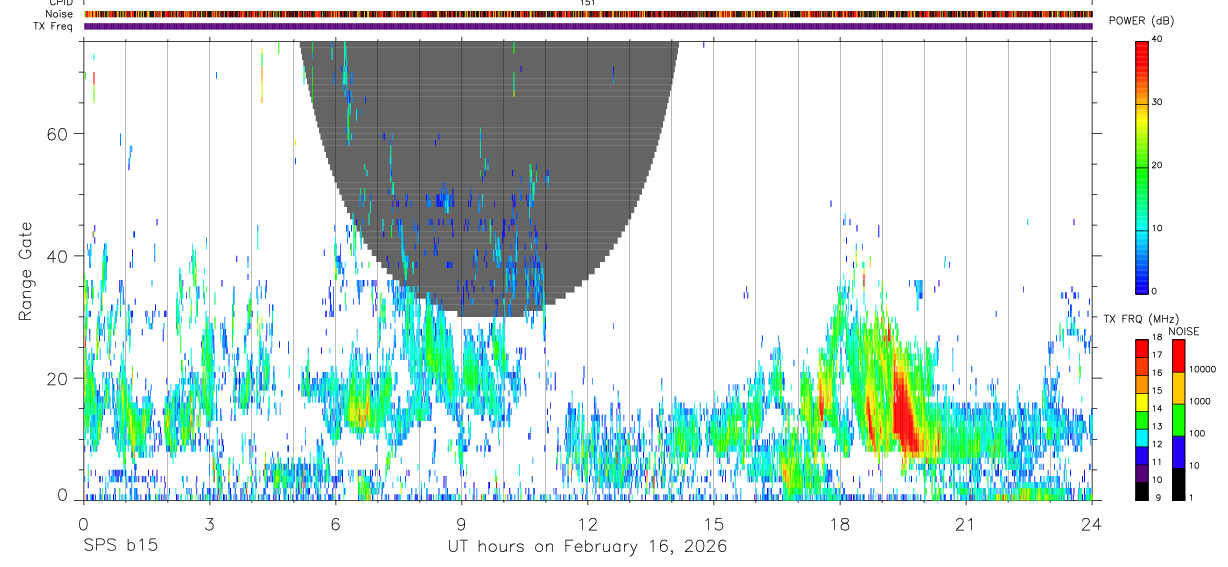Click the 6 hour tick on the UT axis
This screenshot has height=567, width=1228.
pyautogui.click(x=336, y=524)
